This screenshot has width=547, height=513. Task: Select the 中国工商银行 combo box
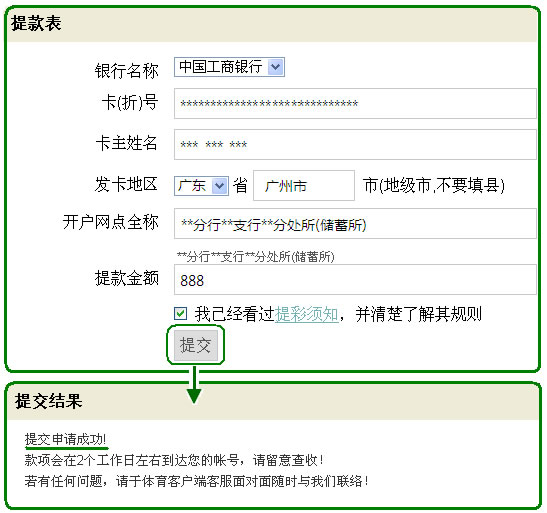[x=230, y=67]
